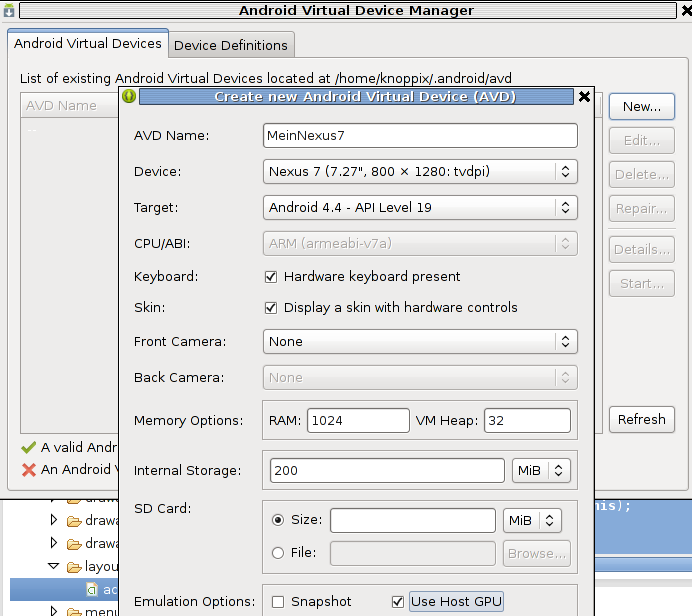692x616 pixels.
Task: Click the Internal Storage field showing 200
Action: click(387, 470)
